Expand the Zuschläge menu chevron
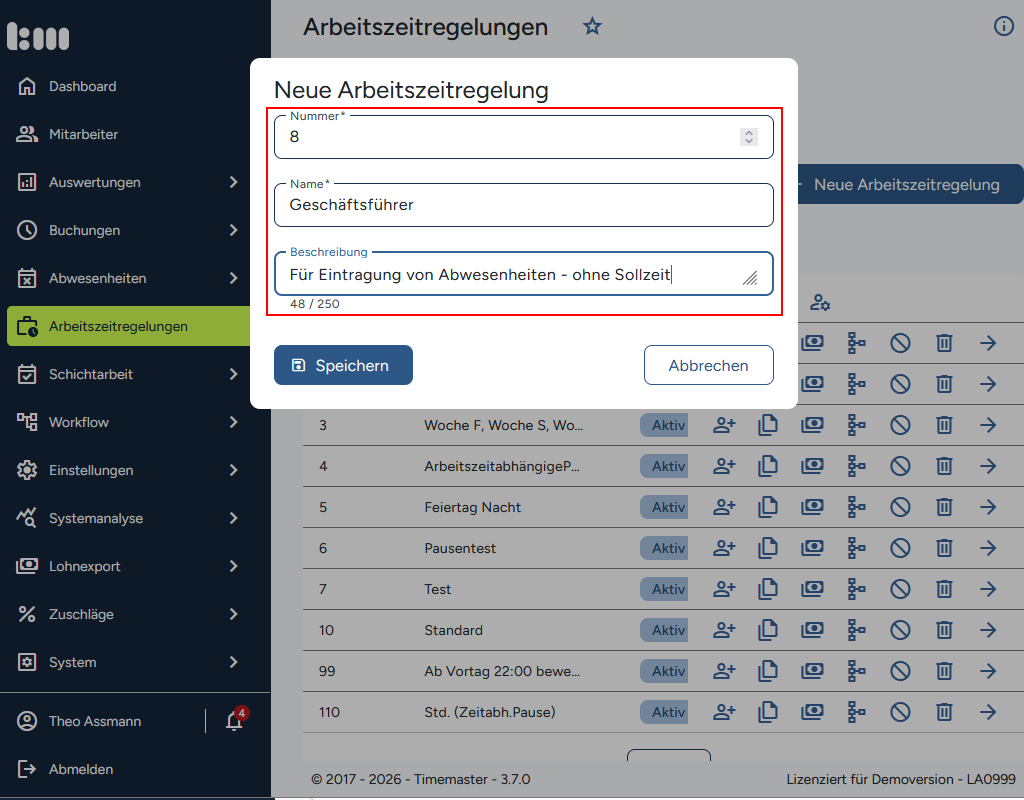Image resolution: width=1024 pixels, height=800 pixels. (234, 614)
